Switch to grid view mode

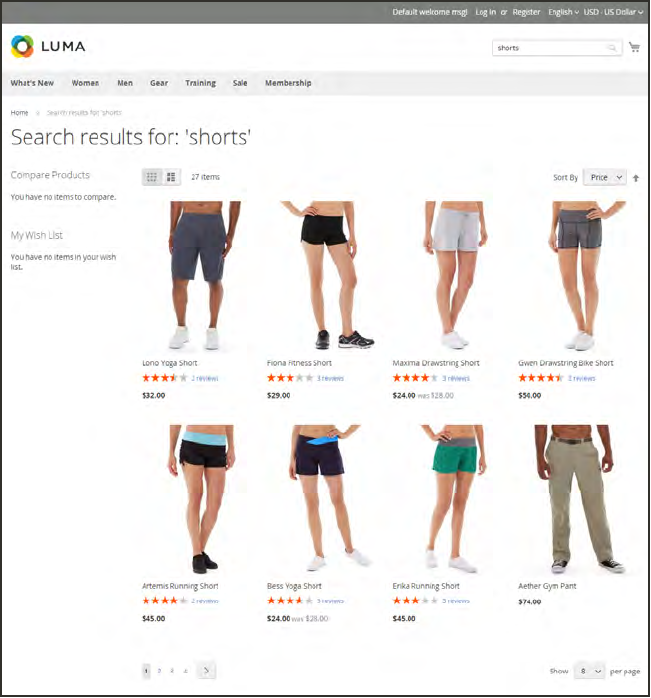tap(152, 177)
